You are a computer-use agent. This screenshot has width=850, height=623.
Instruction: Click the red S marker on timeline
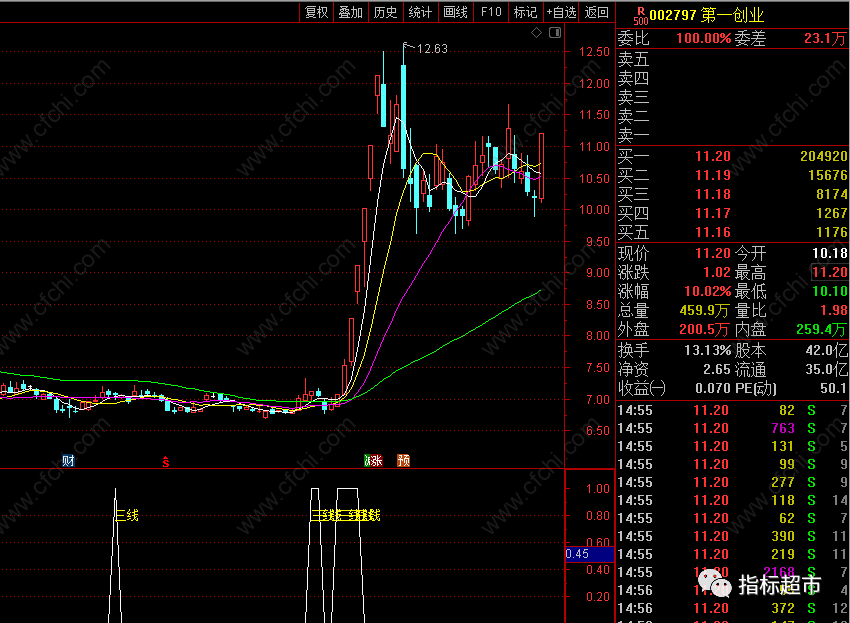point(166,462)
